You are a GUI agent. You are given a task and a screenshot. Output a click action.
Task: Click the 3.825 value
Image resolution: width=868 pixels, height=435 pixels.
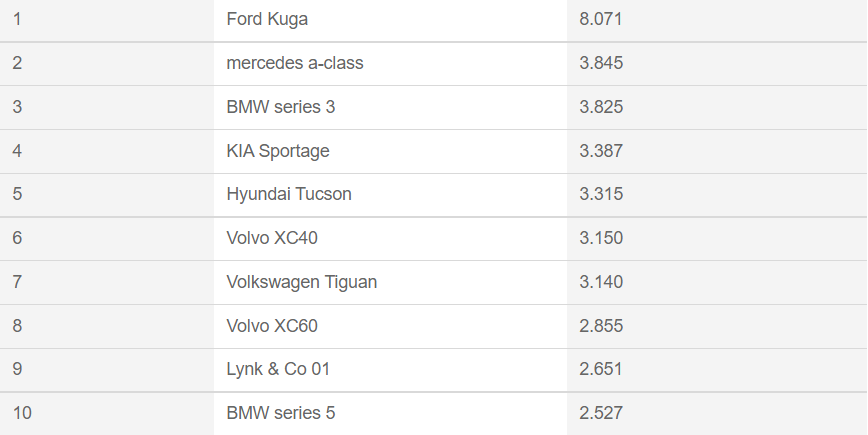(x=601, y=107)
